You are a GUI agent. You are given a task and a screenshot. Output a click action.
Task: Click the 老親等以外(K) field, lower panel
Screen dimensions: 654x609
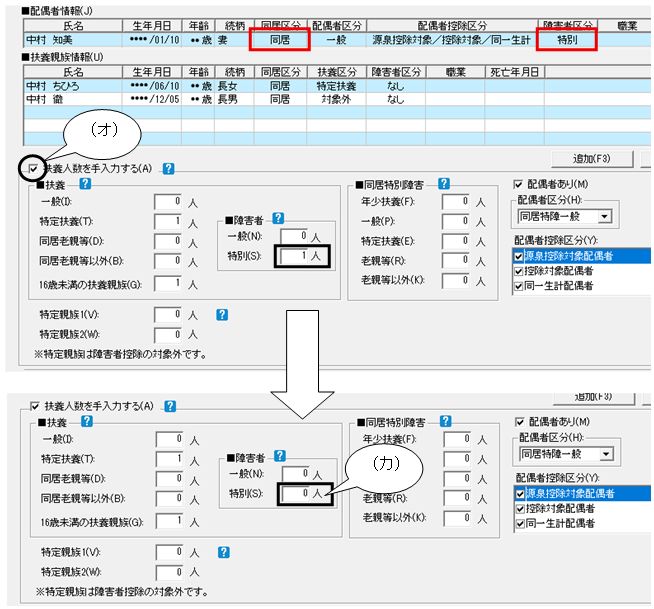(x=458, y=518)
